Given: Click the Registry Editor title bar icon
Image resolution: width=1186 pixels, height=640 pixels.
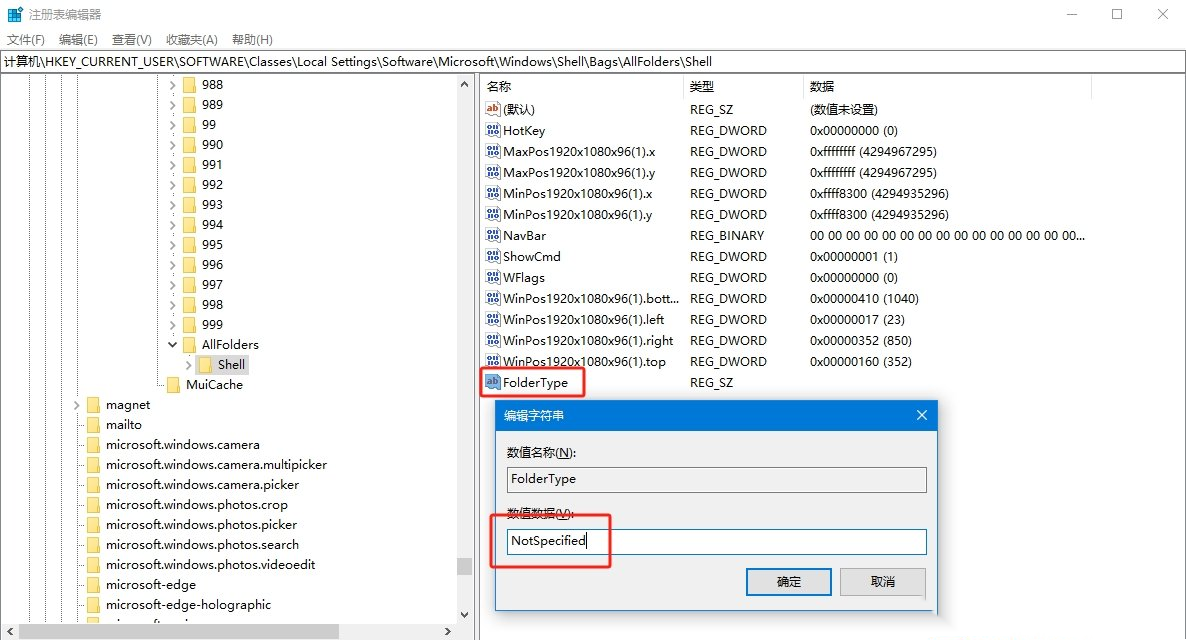Looking at the screenshot, I should point(13,14).
